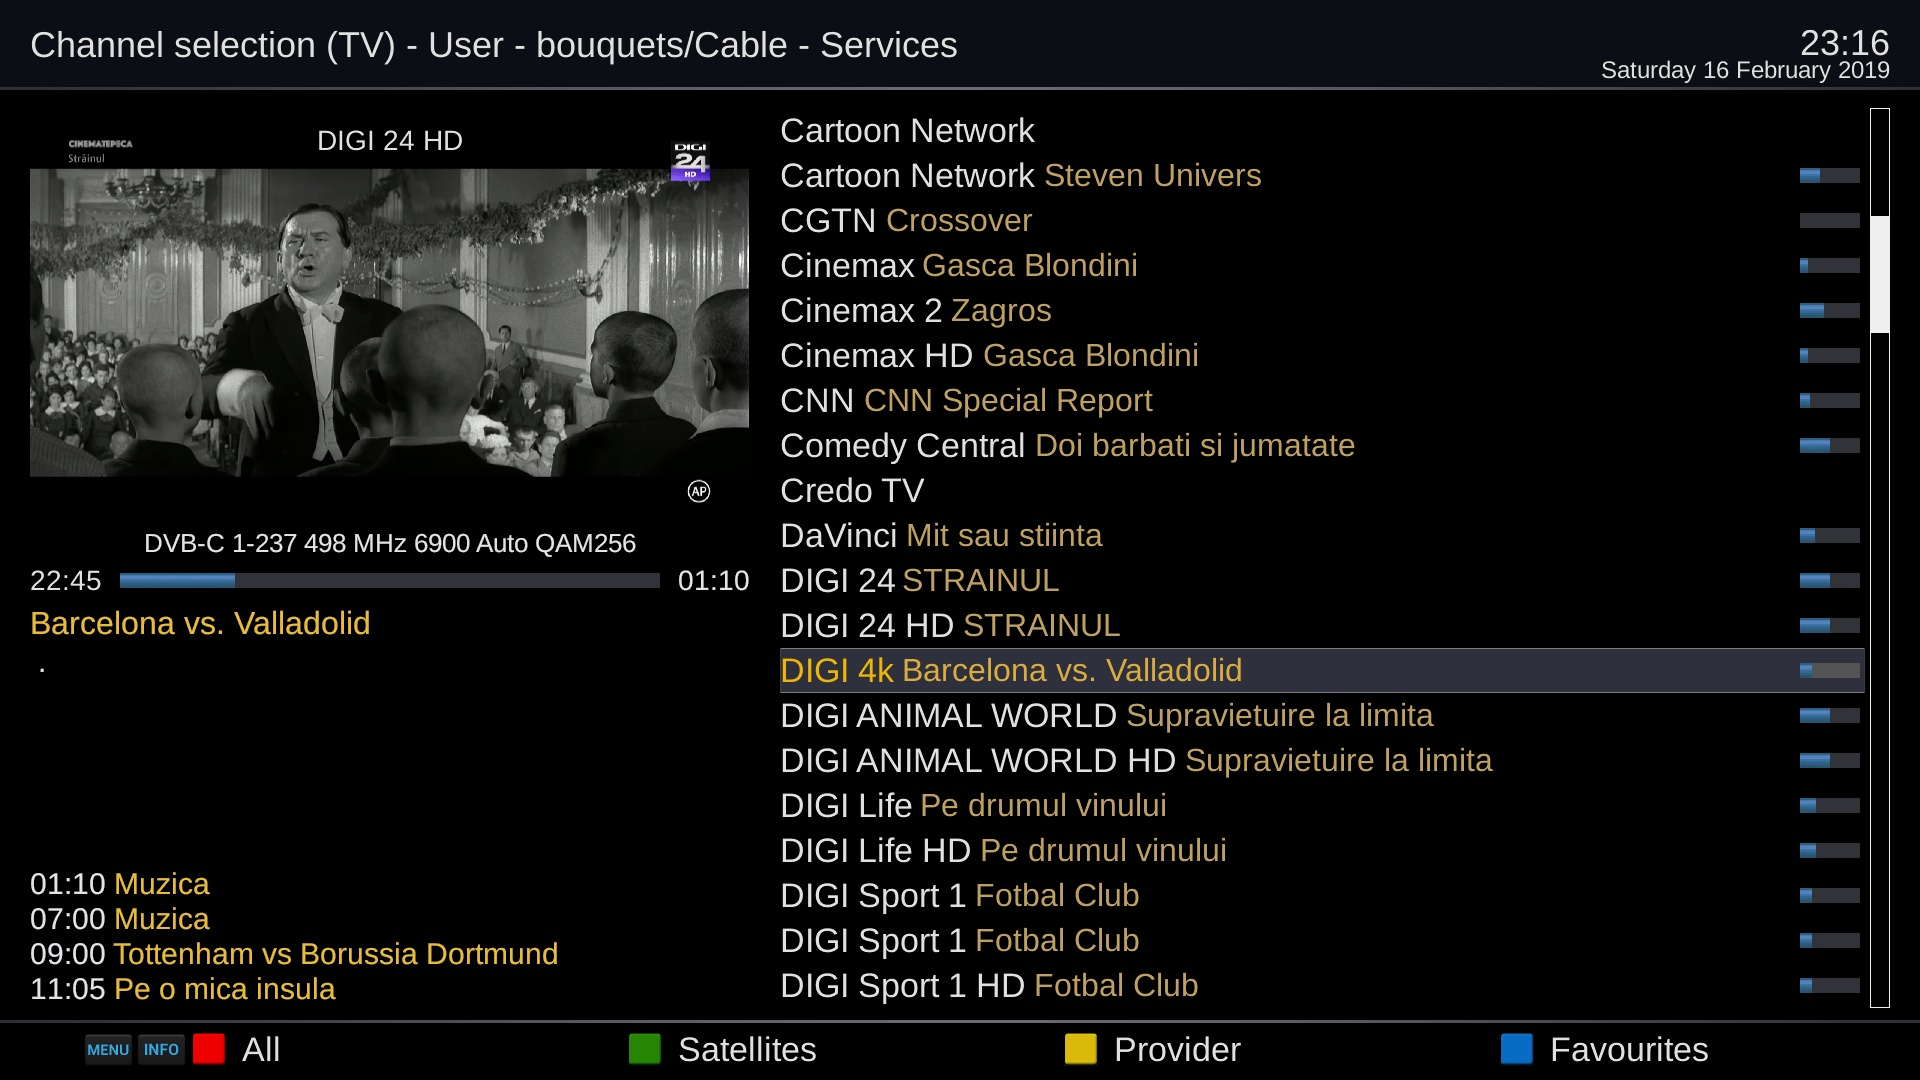1920x1080 pixels.
Task: Click the green Satellites color button
Action: point(645,1049)
